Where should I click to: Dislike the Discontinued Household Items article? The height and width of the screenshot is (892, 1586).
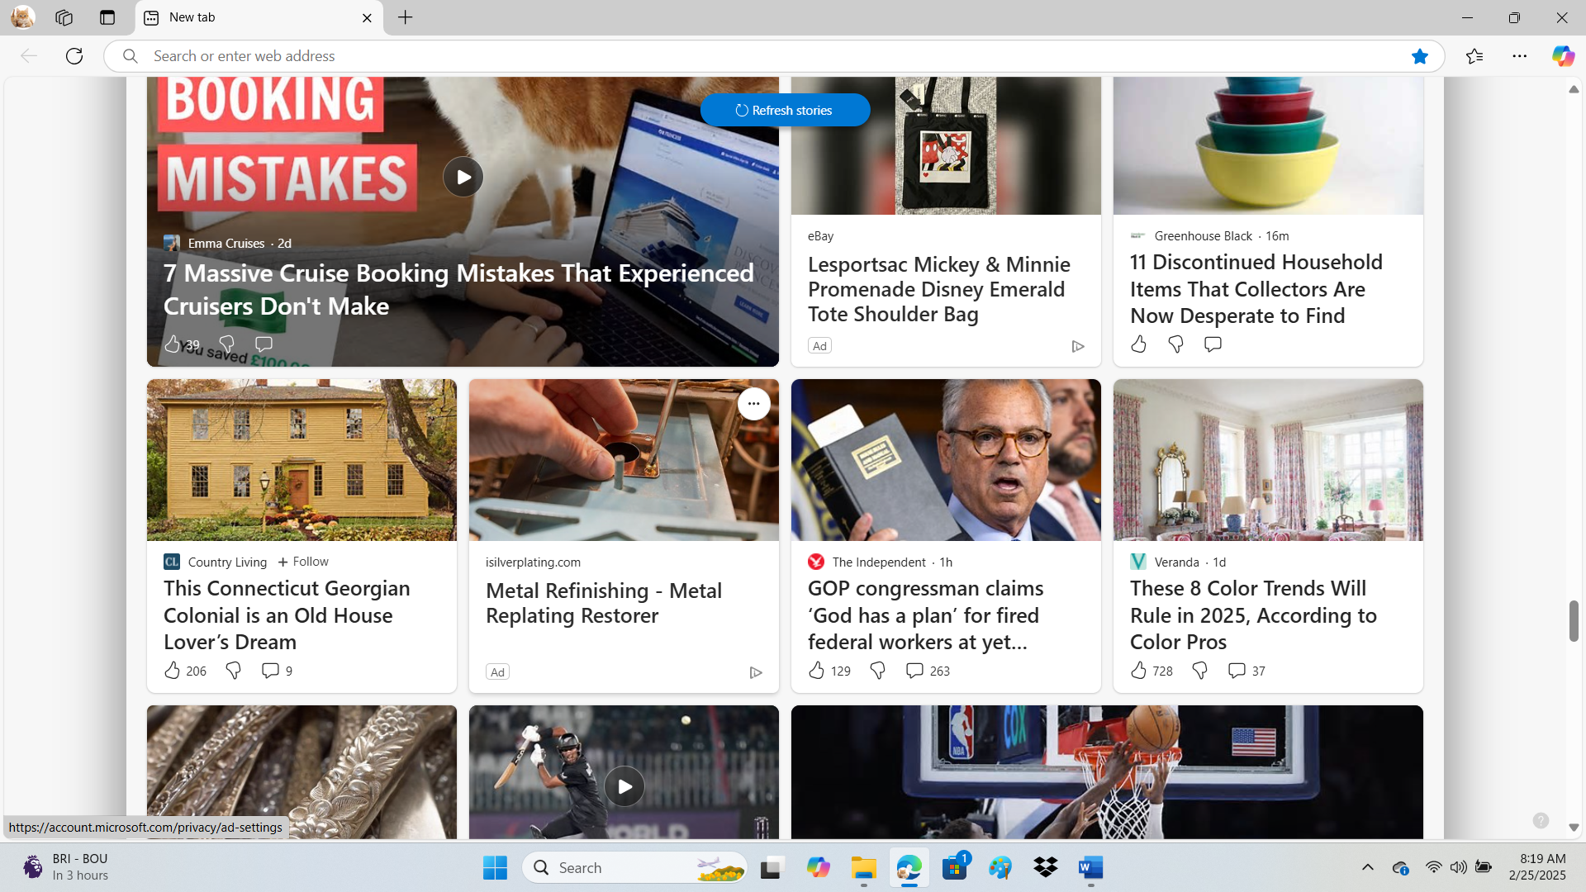click(x=1176, y=344)
